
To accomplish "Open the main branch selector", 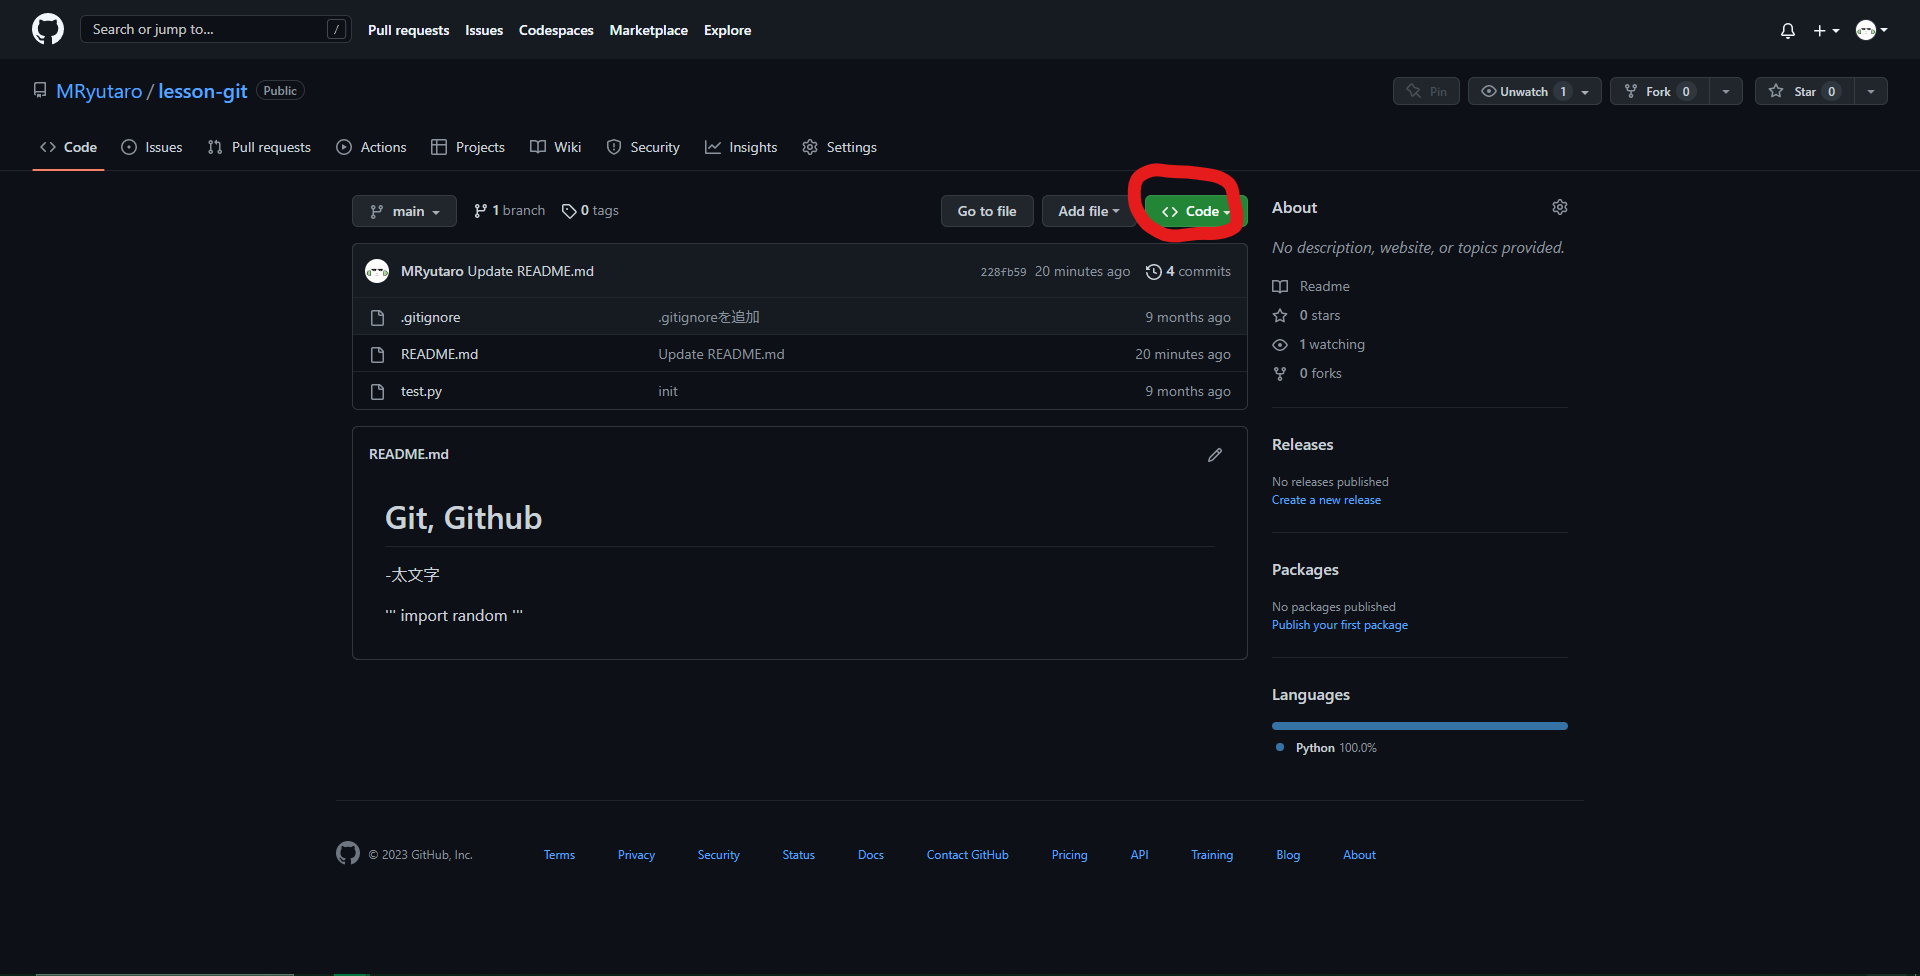I will pyautogui.click(x=404, y=211).
